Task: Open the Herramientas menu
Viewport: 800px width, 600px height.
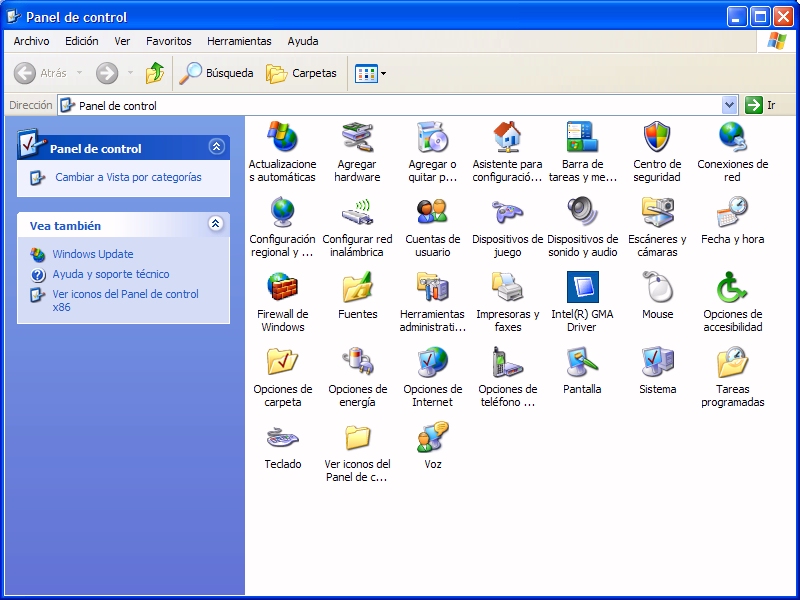Action: point(239,41)
